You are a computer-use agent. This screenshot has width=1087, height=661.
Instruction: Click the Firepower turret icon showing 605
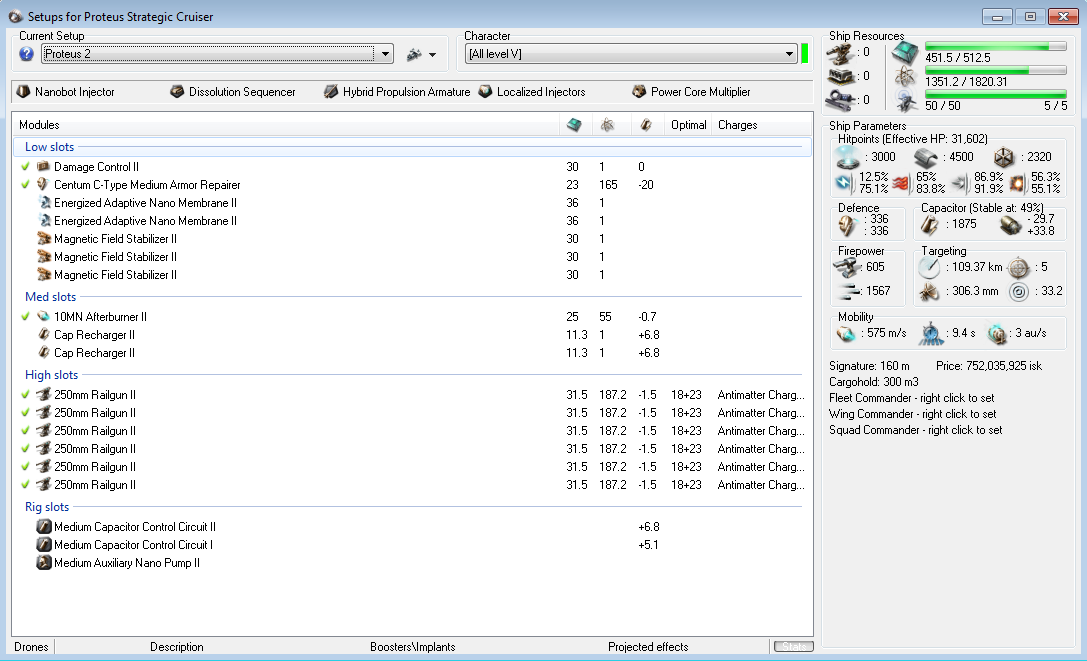point(847,267)
